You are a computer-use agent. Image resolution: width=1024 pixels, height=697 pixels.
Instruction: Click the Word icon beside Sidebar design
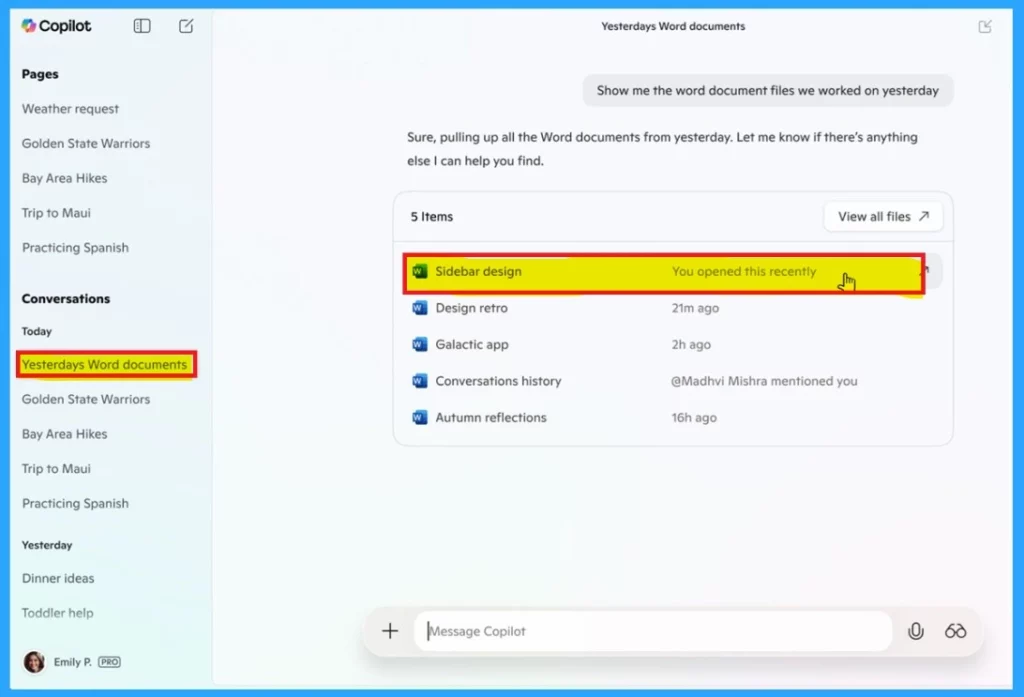click(x=420, y=271)
